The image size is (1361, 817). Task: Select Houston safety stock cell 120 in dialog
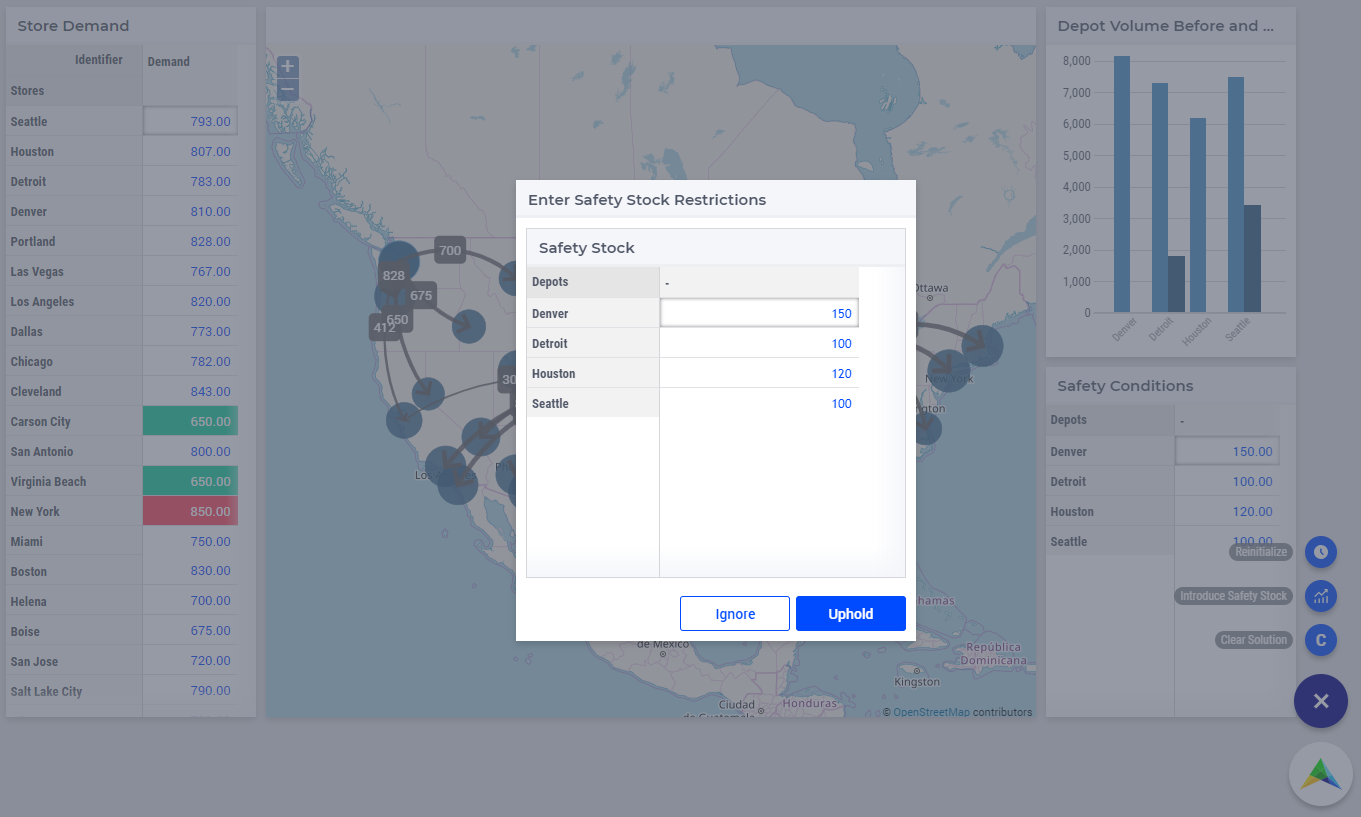pyautogui.click(x=759, y=373)
